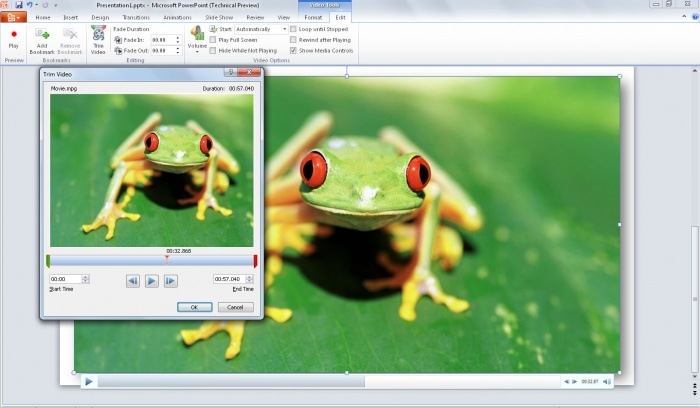
Task: Play the clip in Trim Video dialog
Action: [151, 281]
